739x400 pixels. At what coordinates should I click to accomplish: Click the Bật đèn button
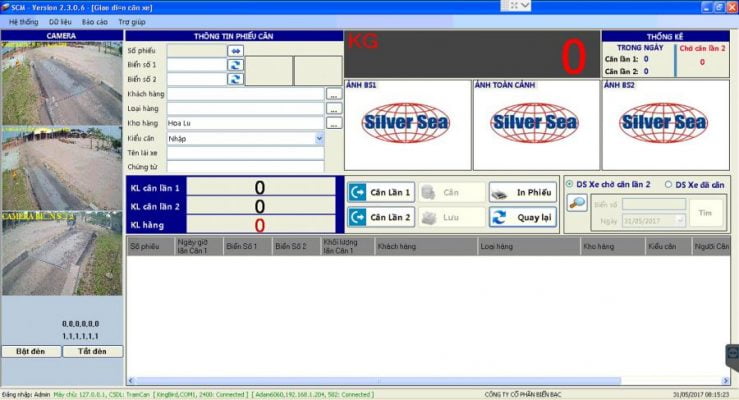(x=31, y=351)
